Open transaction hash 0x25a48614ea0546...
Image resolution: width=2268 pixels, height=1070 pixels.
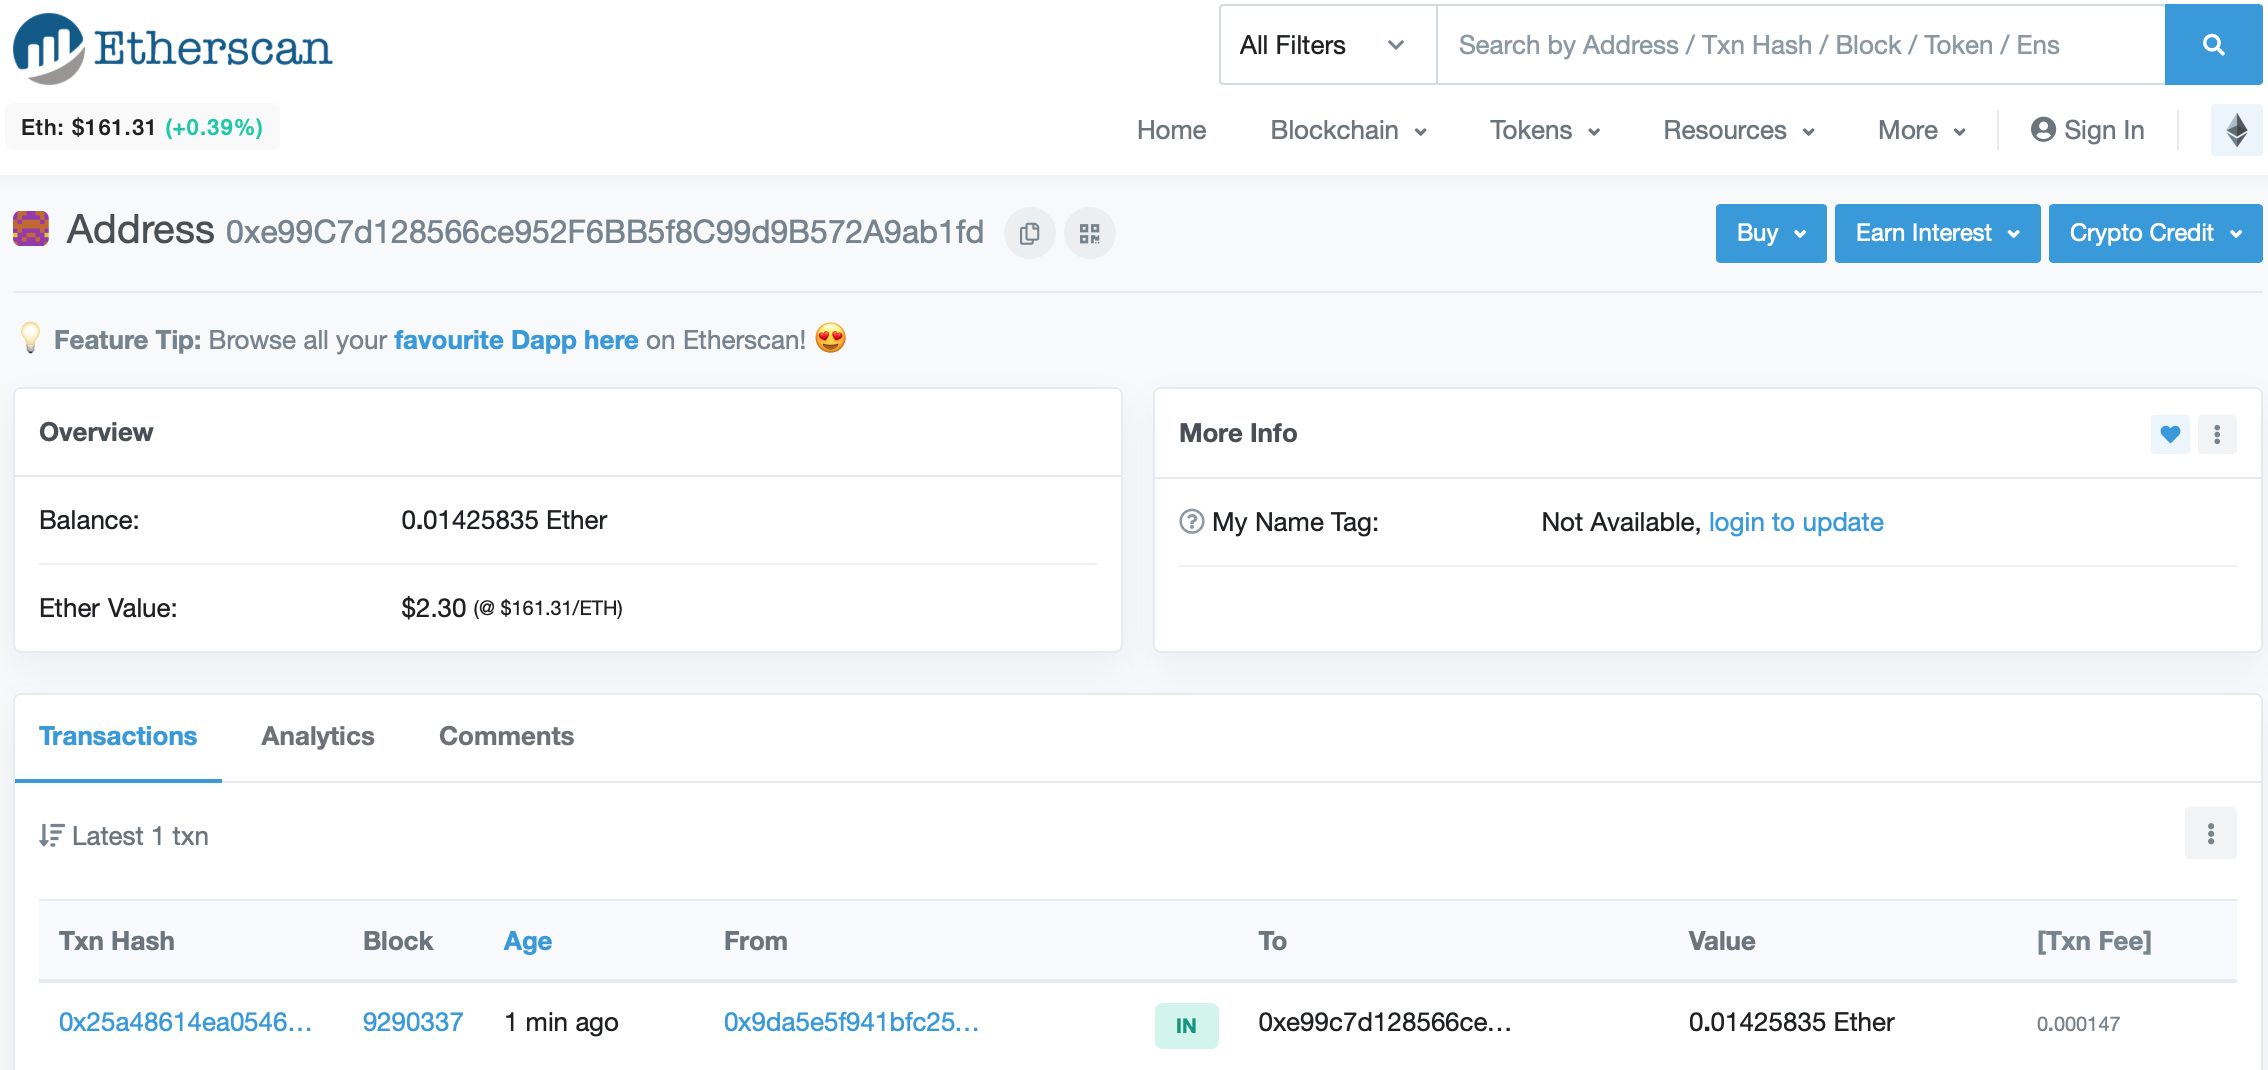tap(185, 1022)
